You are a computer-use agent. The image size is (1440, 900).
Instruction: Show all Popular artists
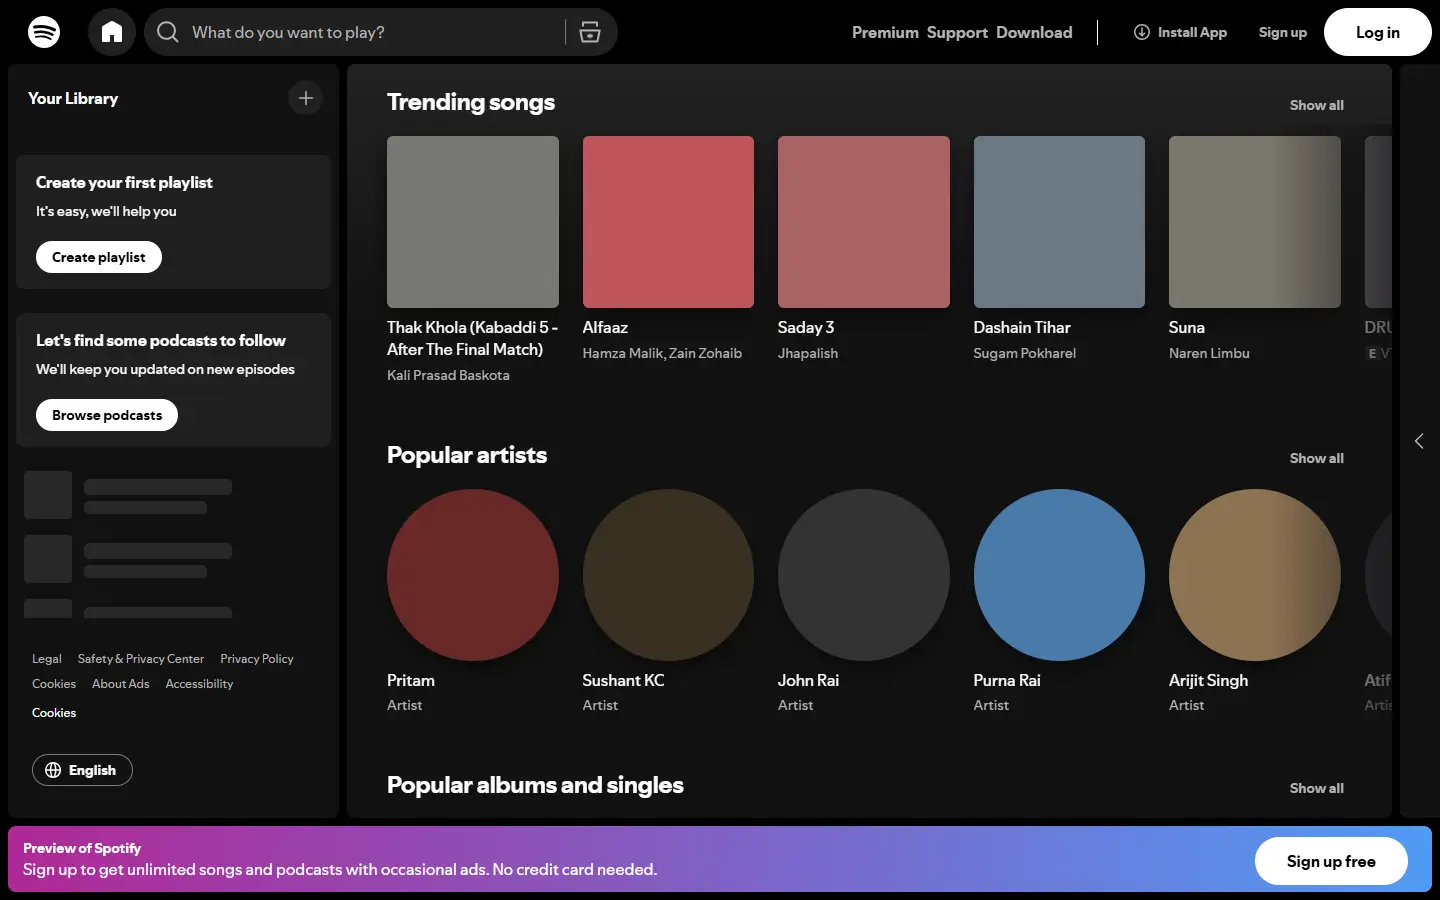tap(1316, 458)
